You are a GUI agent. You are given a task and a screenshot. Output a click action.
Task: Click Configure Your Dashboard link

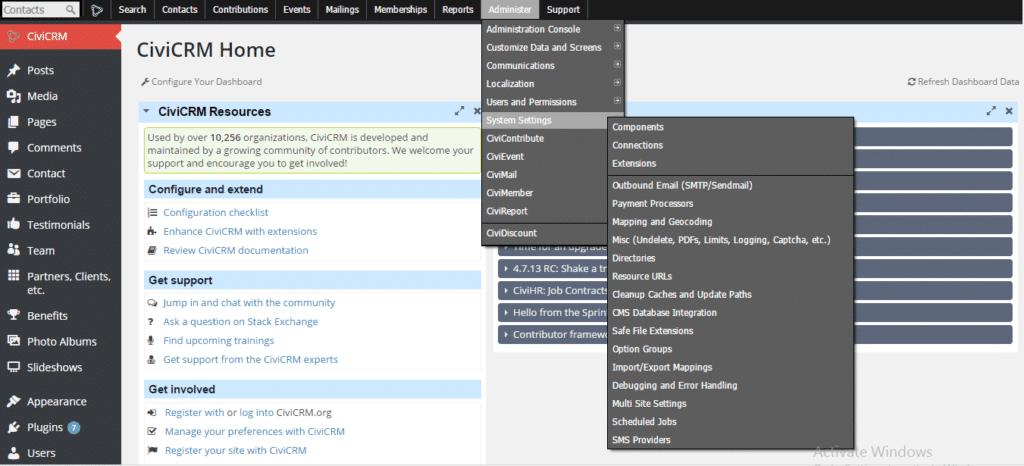(206, 82)
